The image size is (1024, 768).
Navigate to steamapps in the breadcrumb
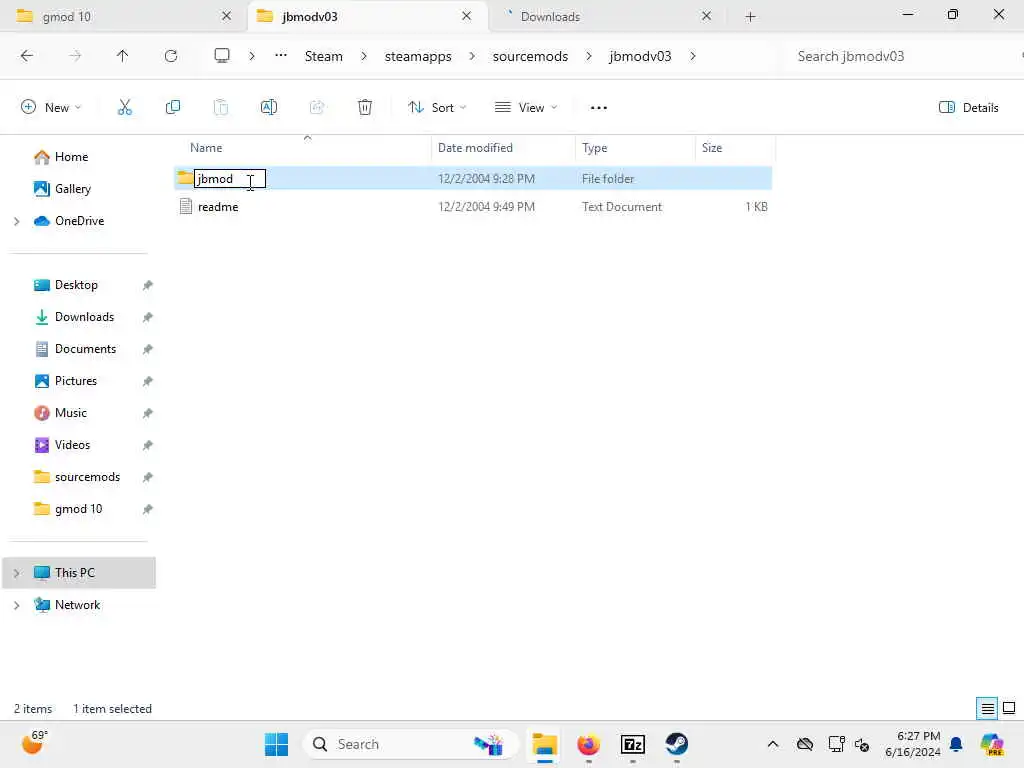418,56
